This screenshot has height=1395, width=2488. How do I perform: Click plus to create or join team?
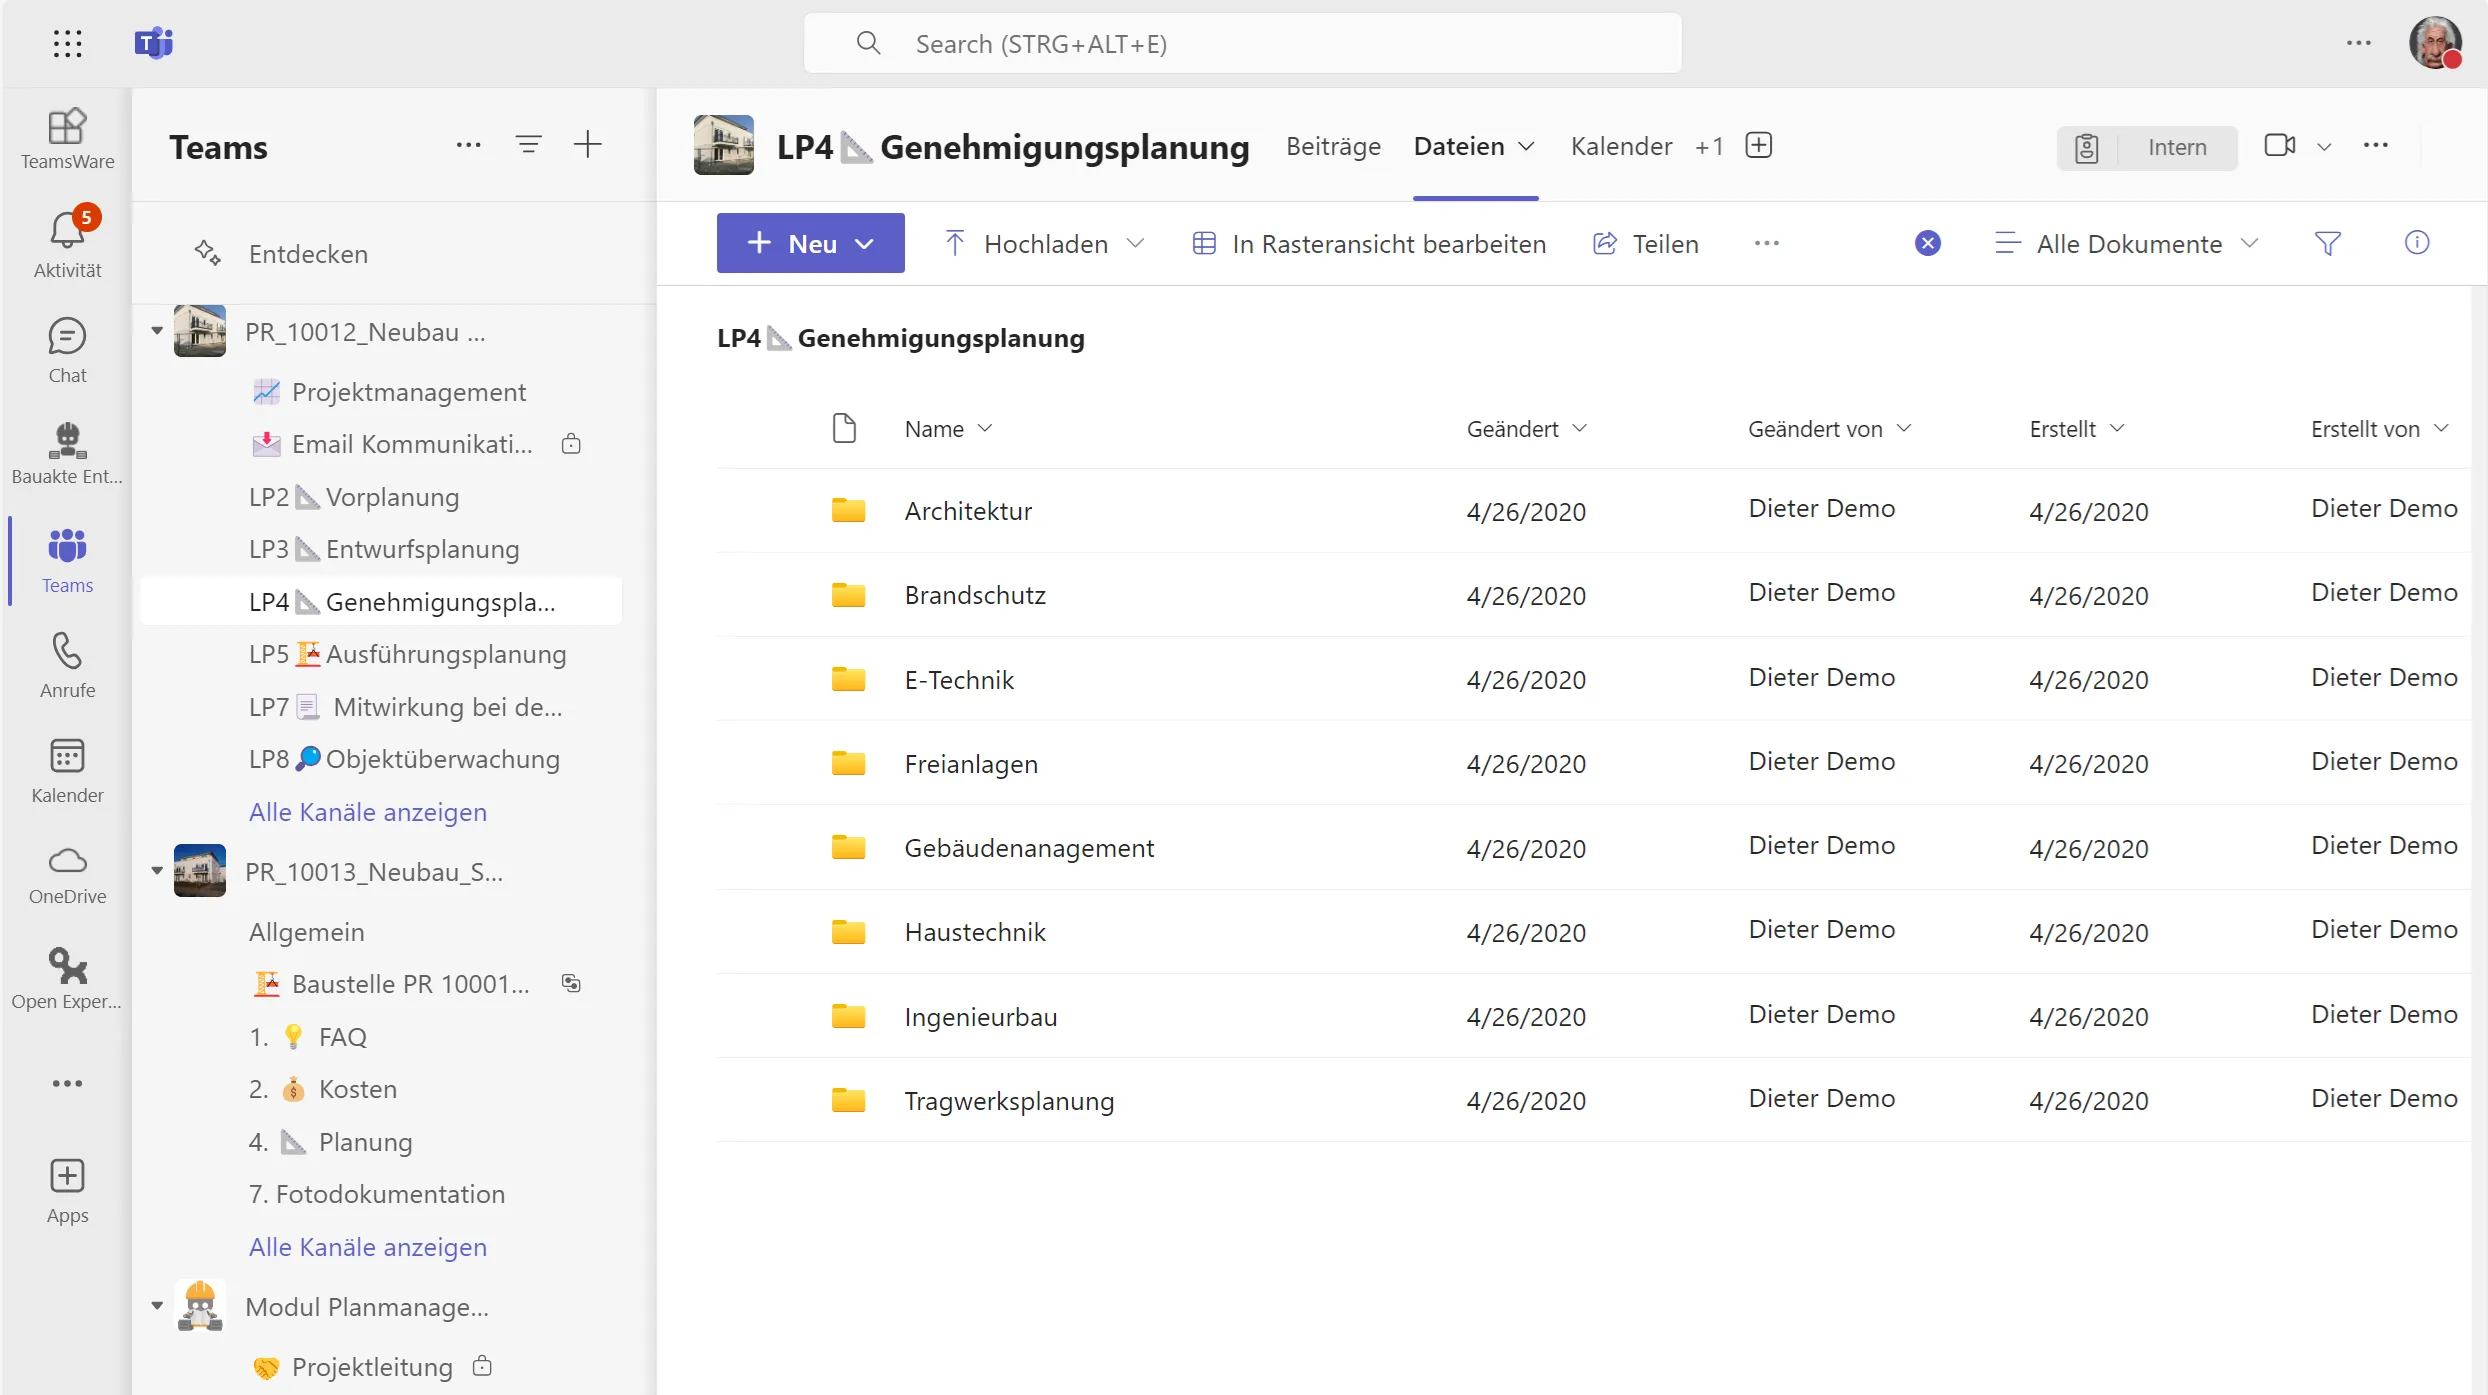[588, 145]
